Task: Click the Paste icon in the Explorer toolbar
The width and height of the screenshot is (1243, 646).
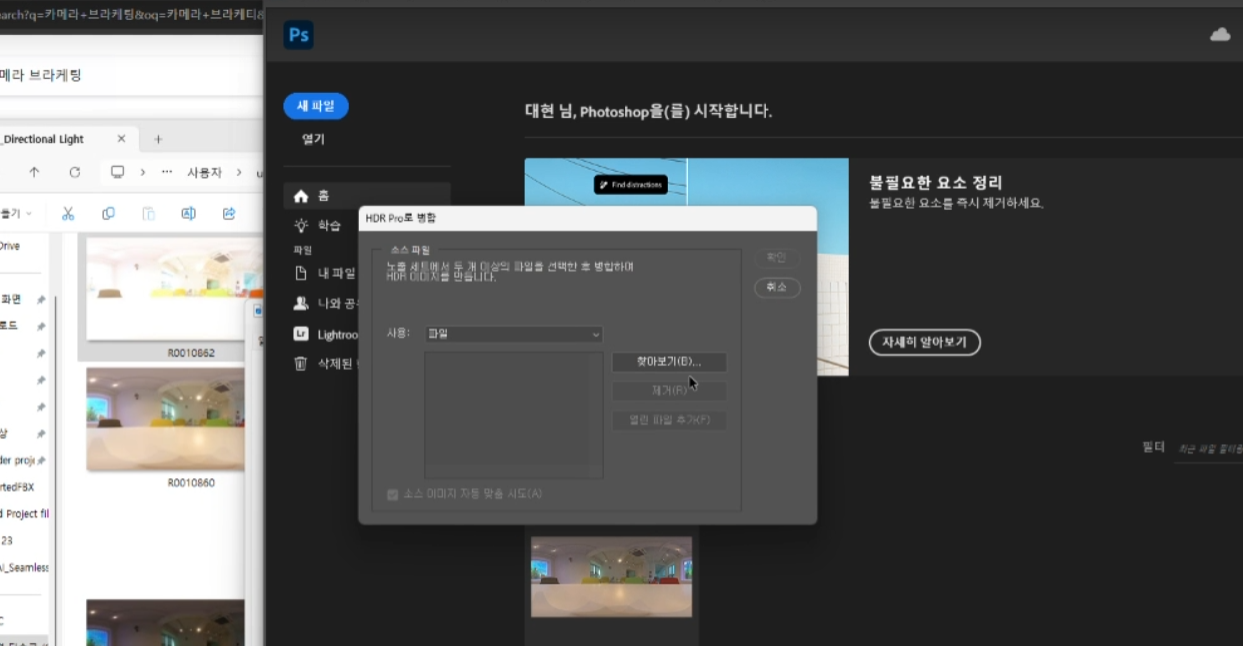Action: tap(148, 213)
